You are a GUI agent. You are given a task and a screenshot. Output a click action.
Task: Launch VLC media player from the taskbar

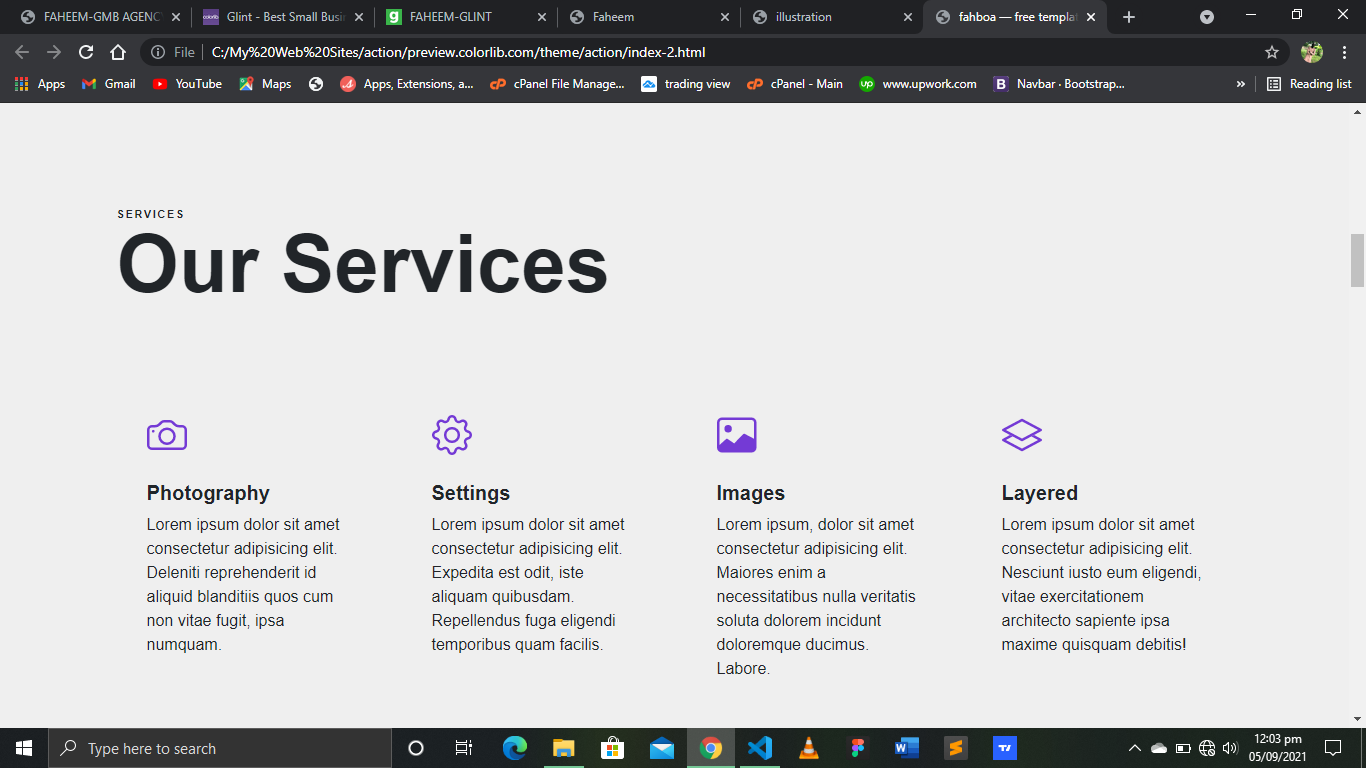[809, 748]
